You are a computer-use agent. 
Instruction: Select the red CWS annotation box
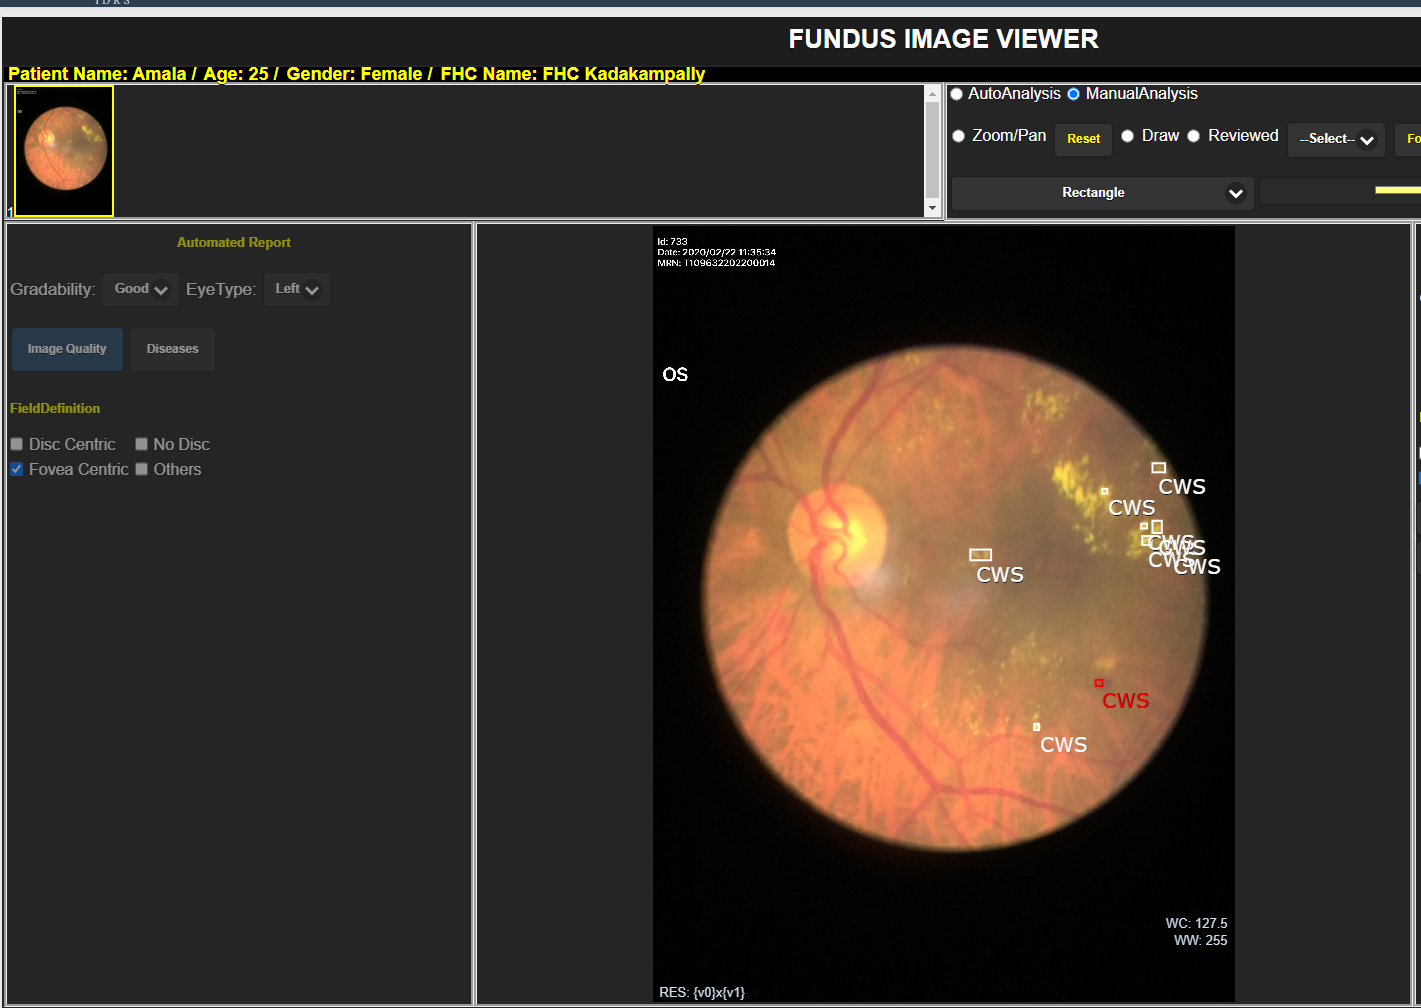point(1099,683)
